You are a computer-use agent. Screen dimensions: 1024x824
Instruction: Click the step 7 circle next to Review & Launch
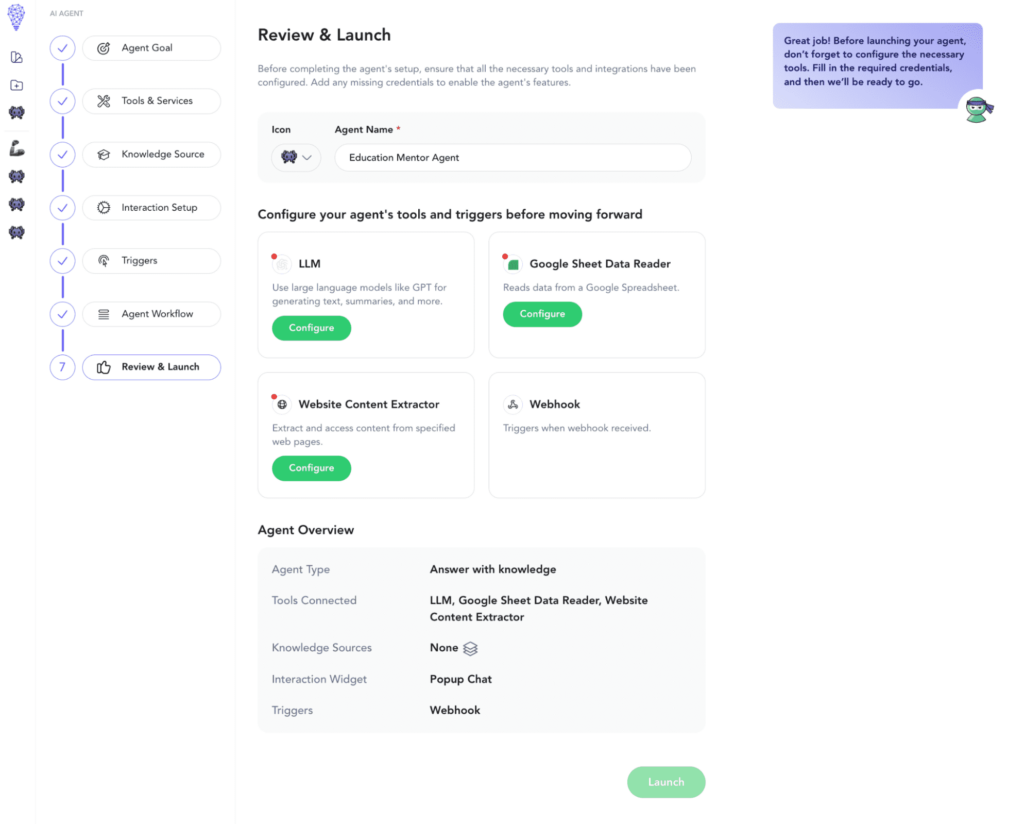(x=62, y=367)
